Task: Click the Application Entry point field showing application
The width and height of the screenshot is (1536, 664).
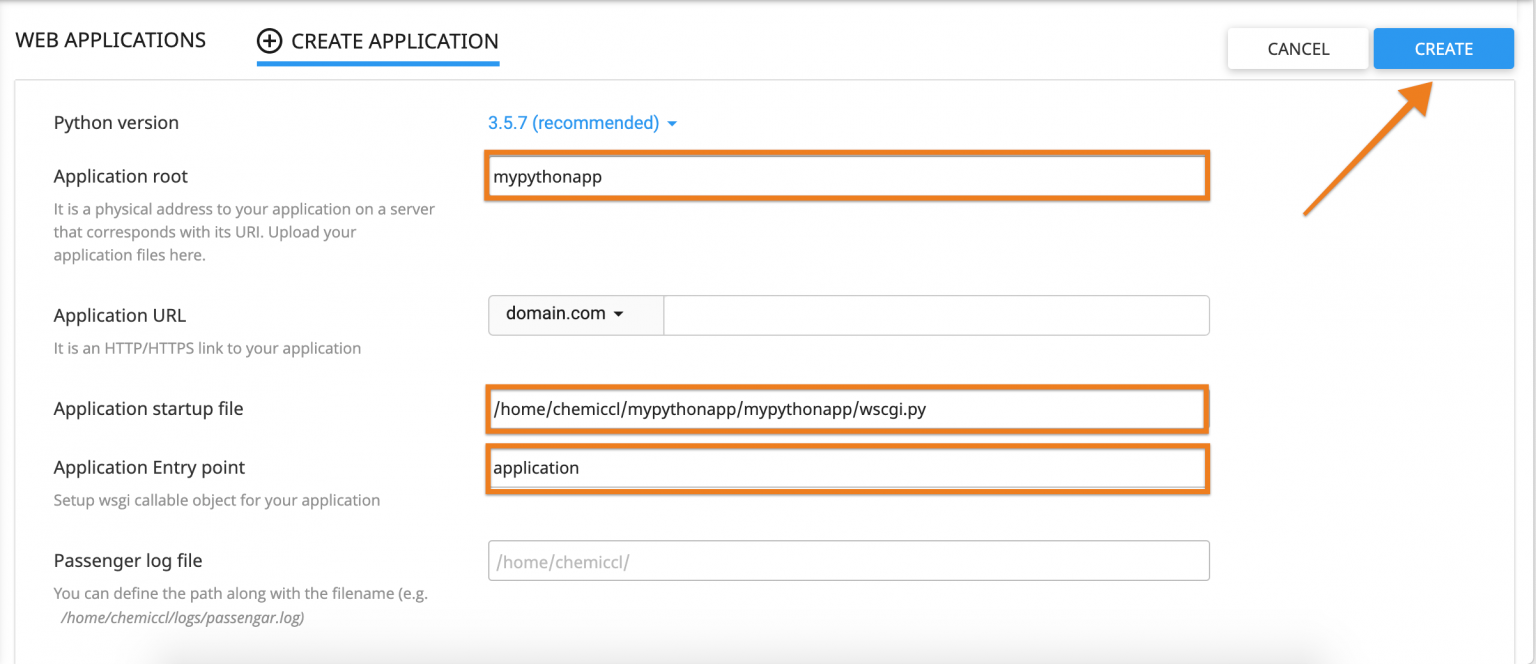Action: [x=846, y=468]
